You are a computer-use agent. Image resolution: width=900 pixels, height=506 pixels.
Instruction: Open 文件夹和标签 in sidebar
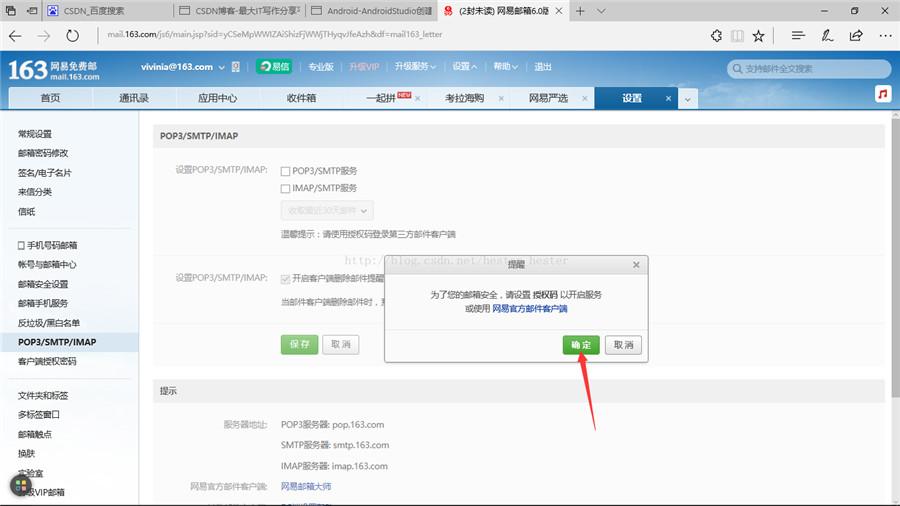43,396
